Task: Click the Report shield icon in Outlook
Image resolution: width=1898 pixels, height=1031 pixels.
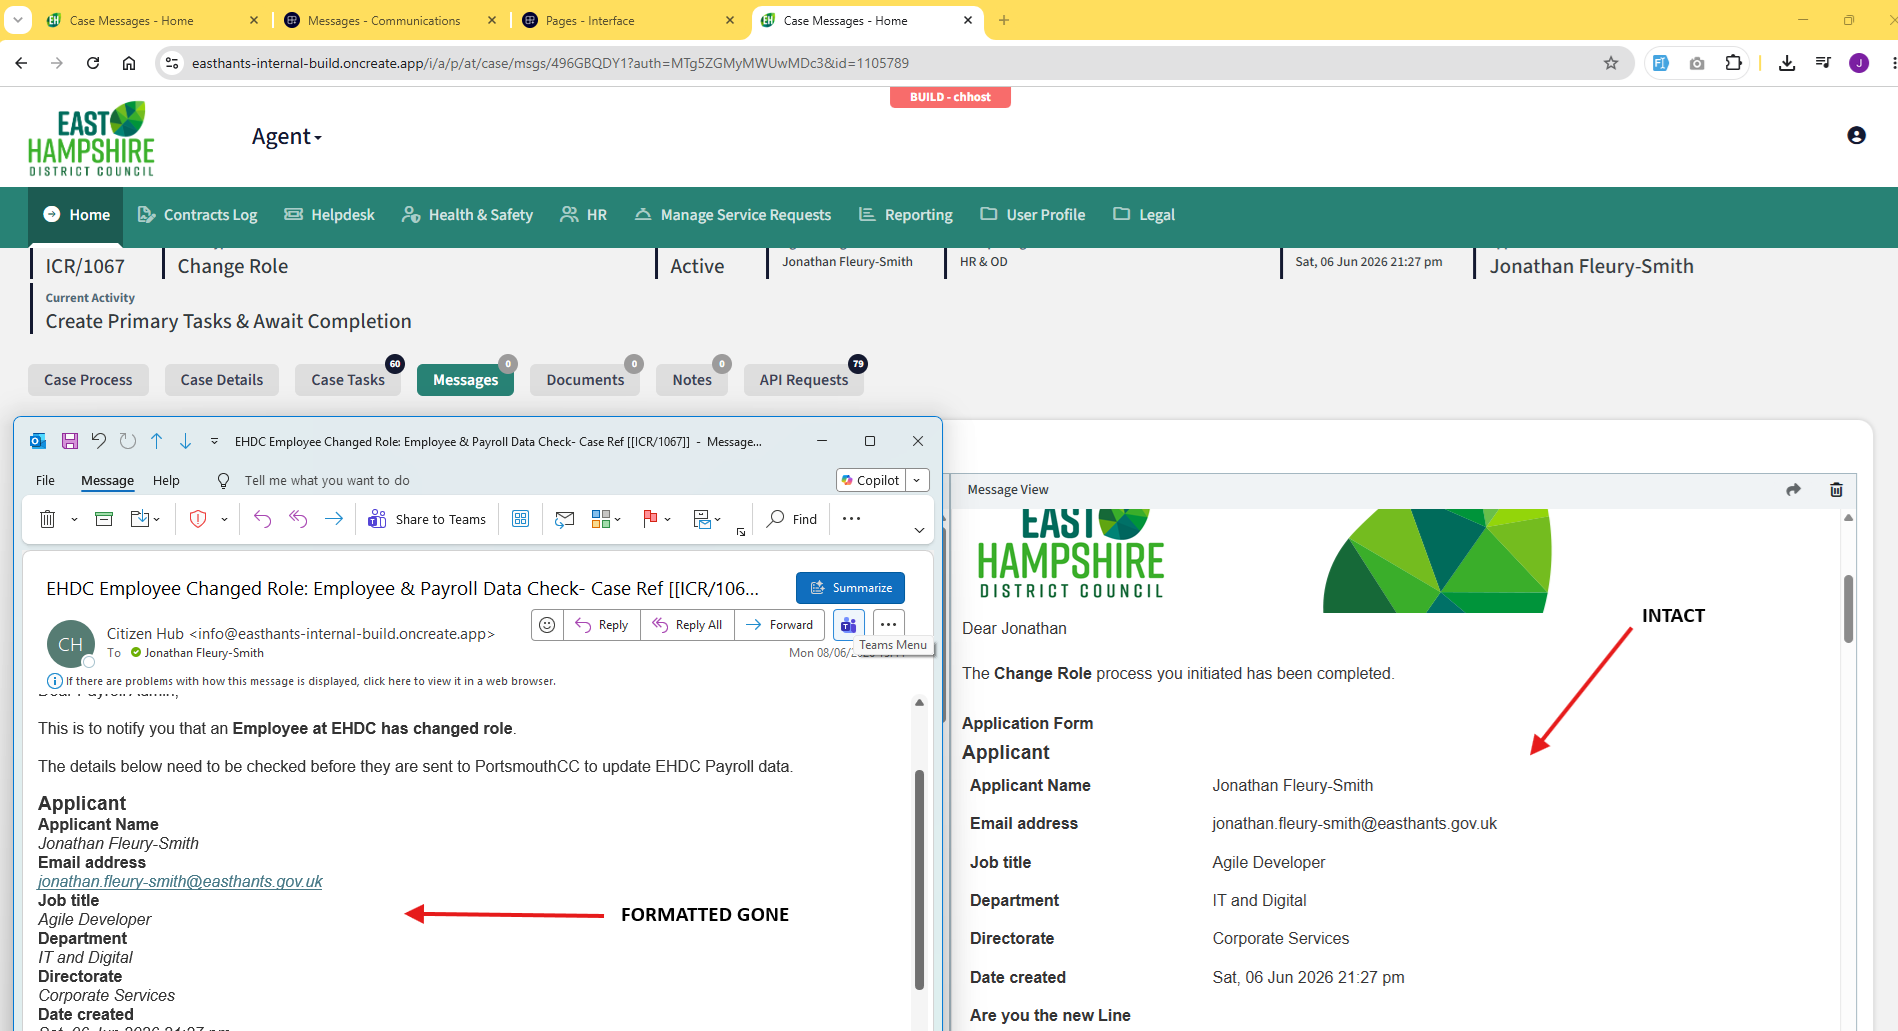Action: coord(198,519)
